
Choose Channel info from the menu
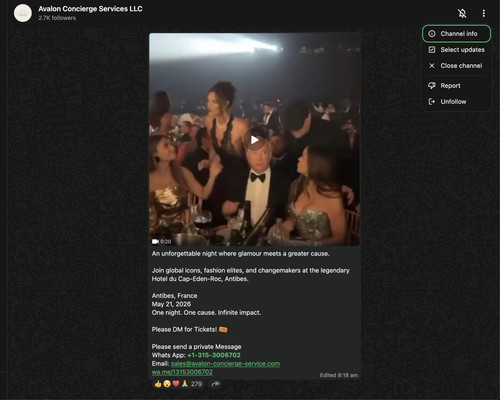(x=456, y=34)
